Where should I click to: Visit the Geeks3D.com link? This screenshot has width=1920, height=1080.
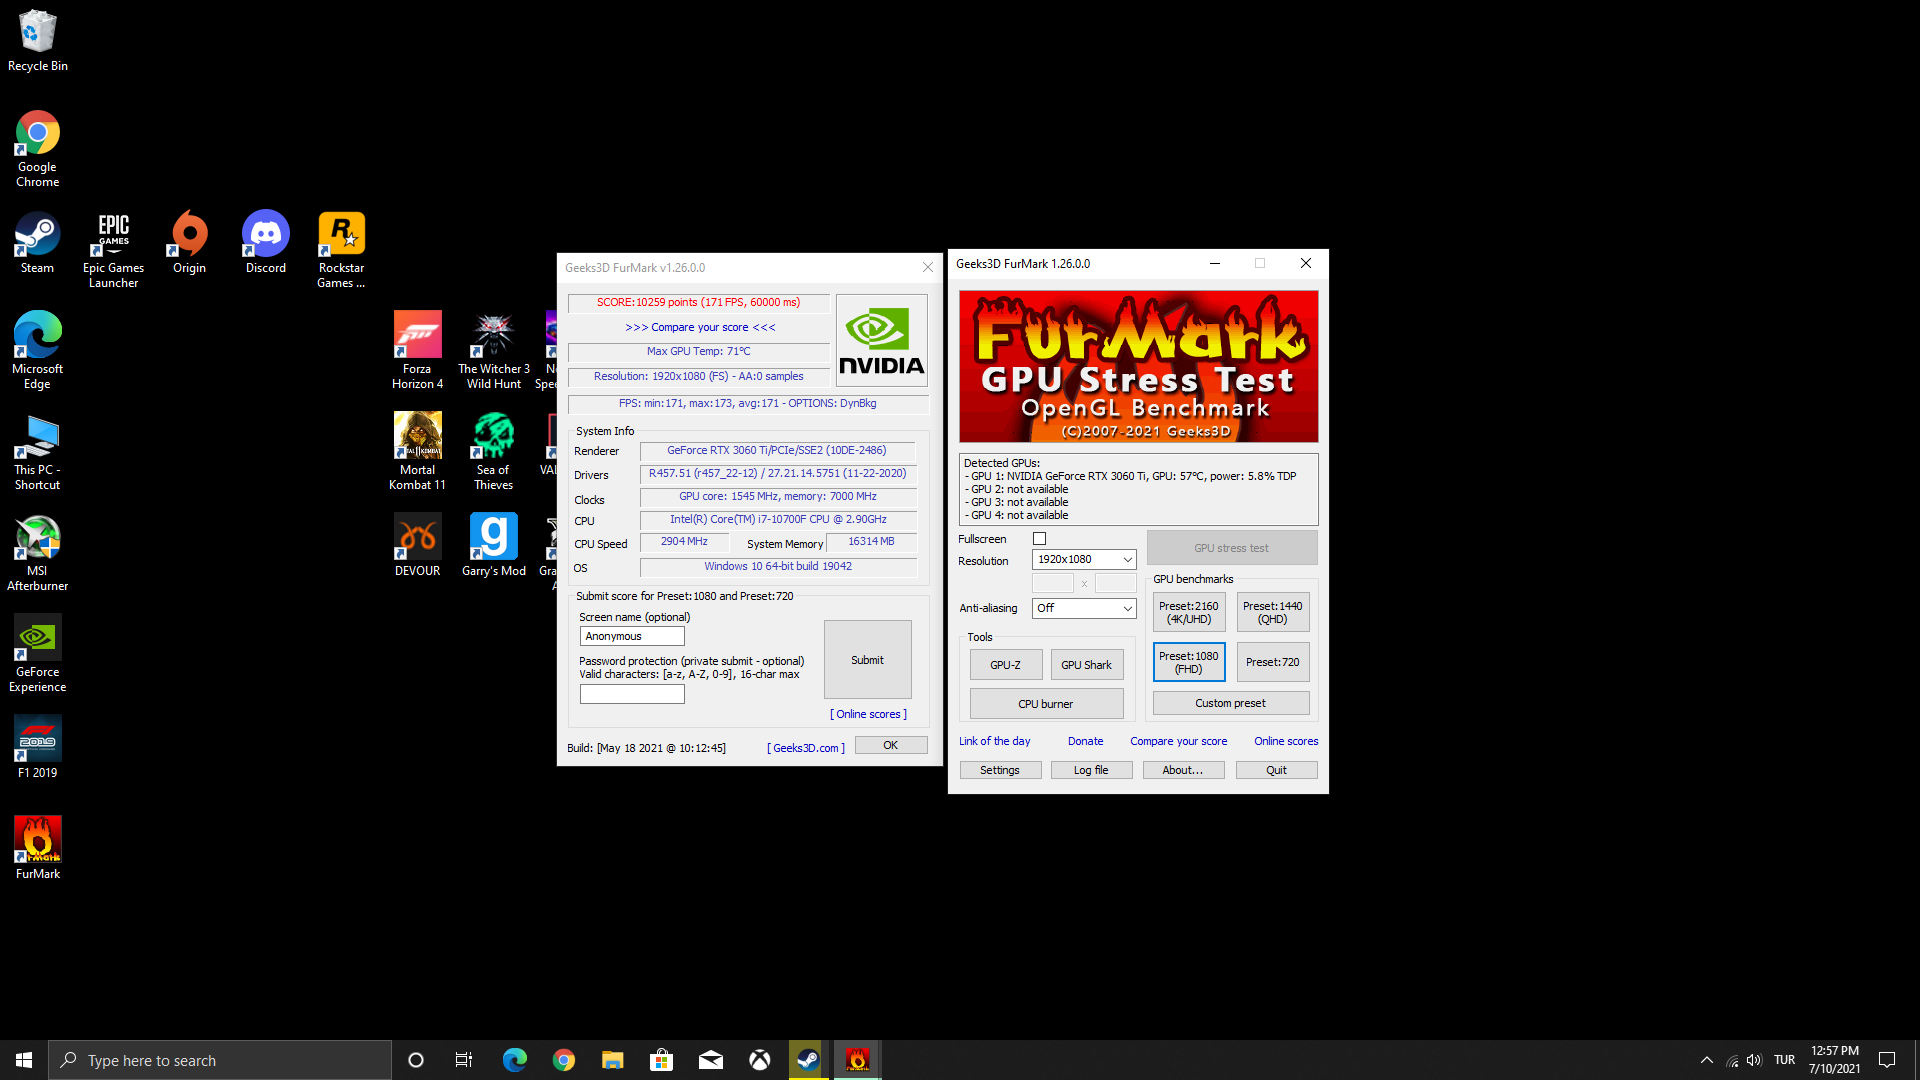coord(806,748)
